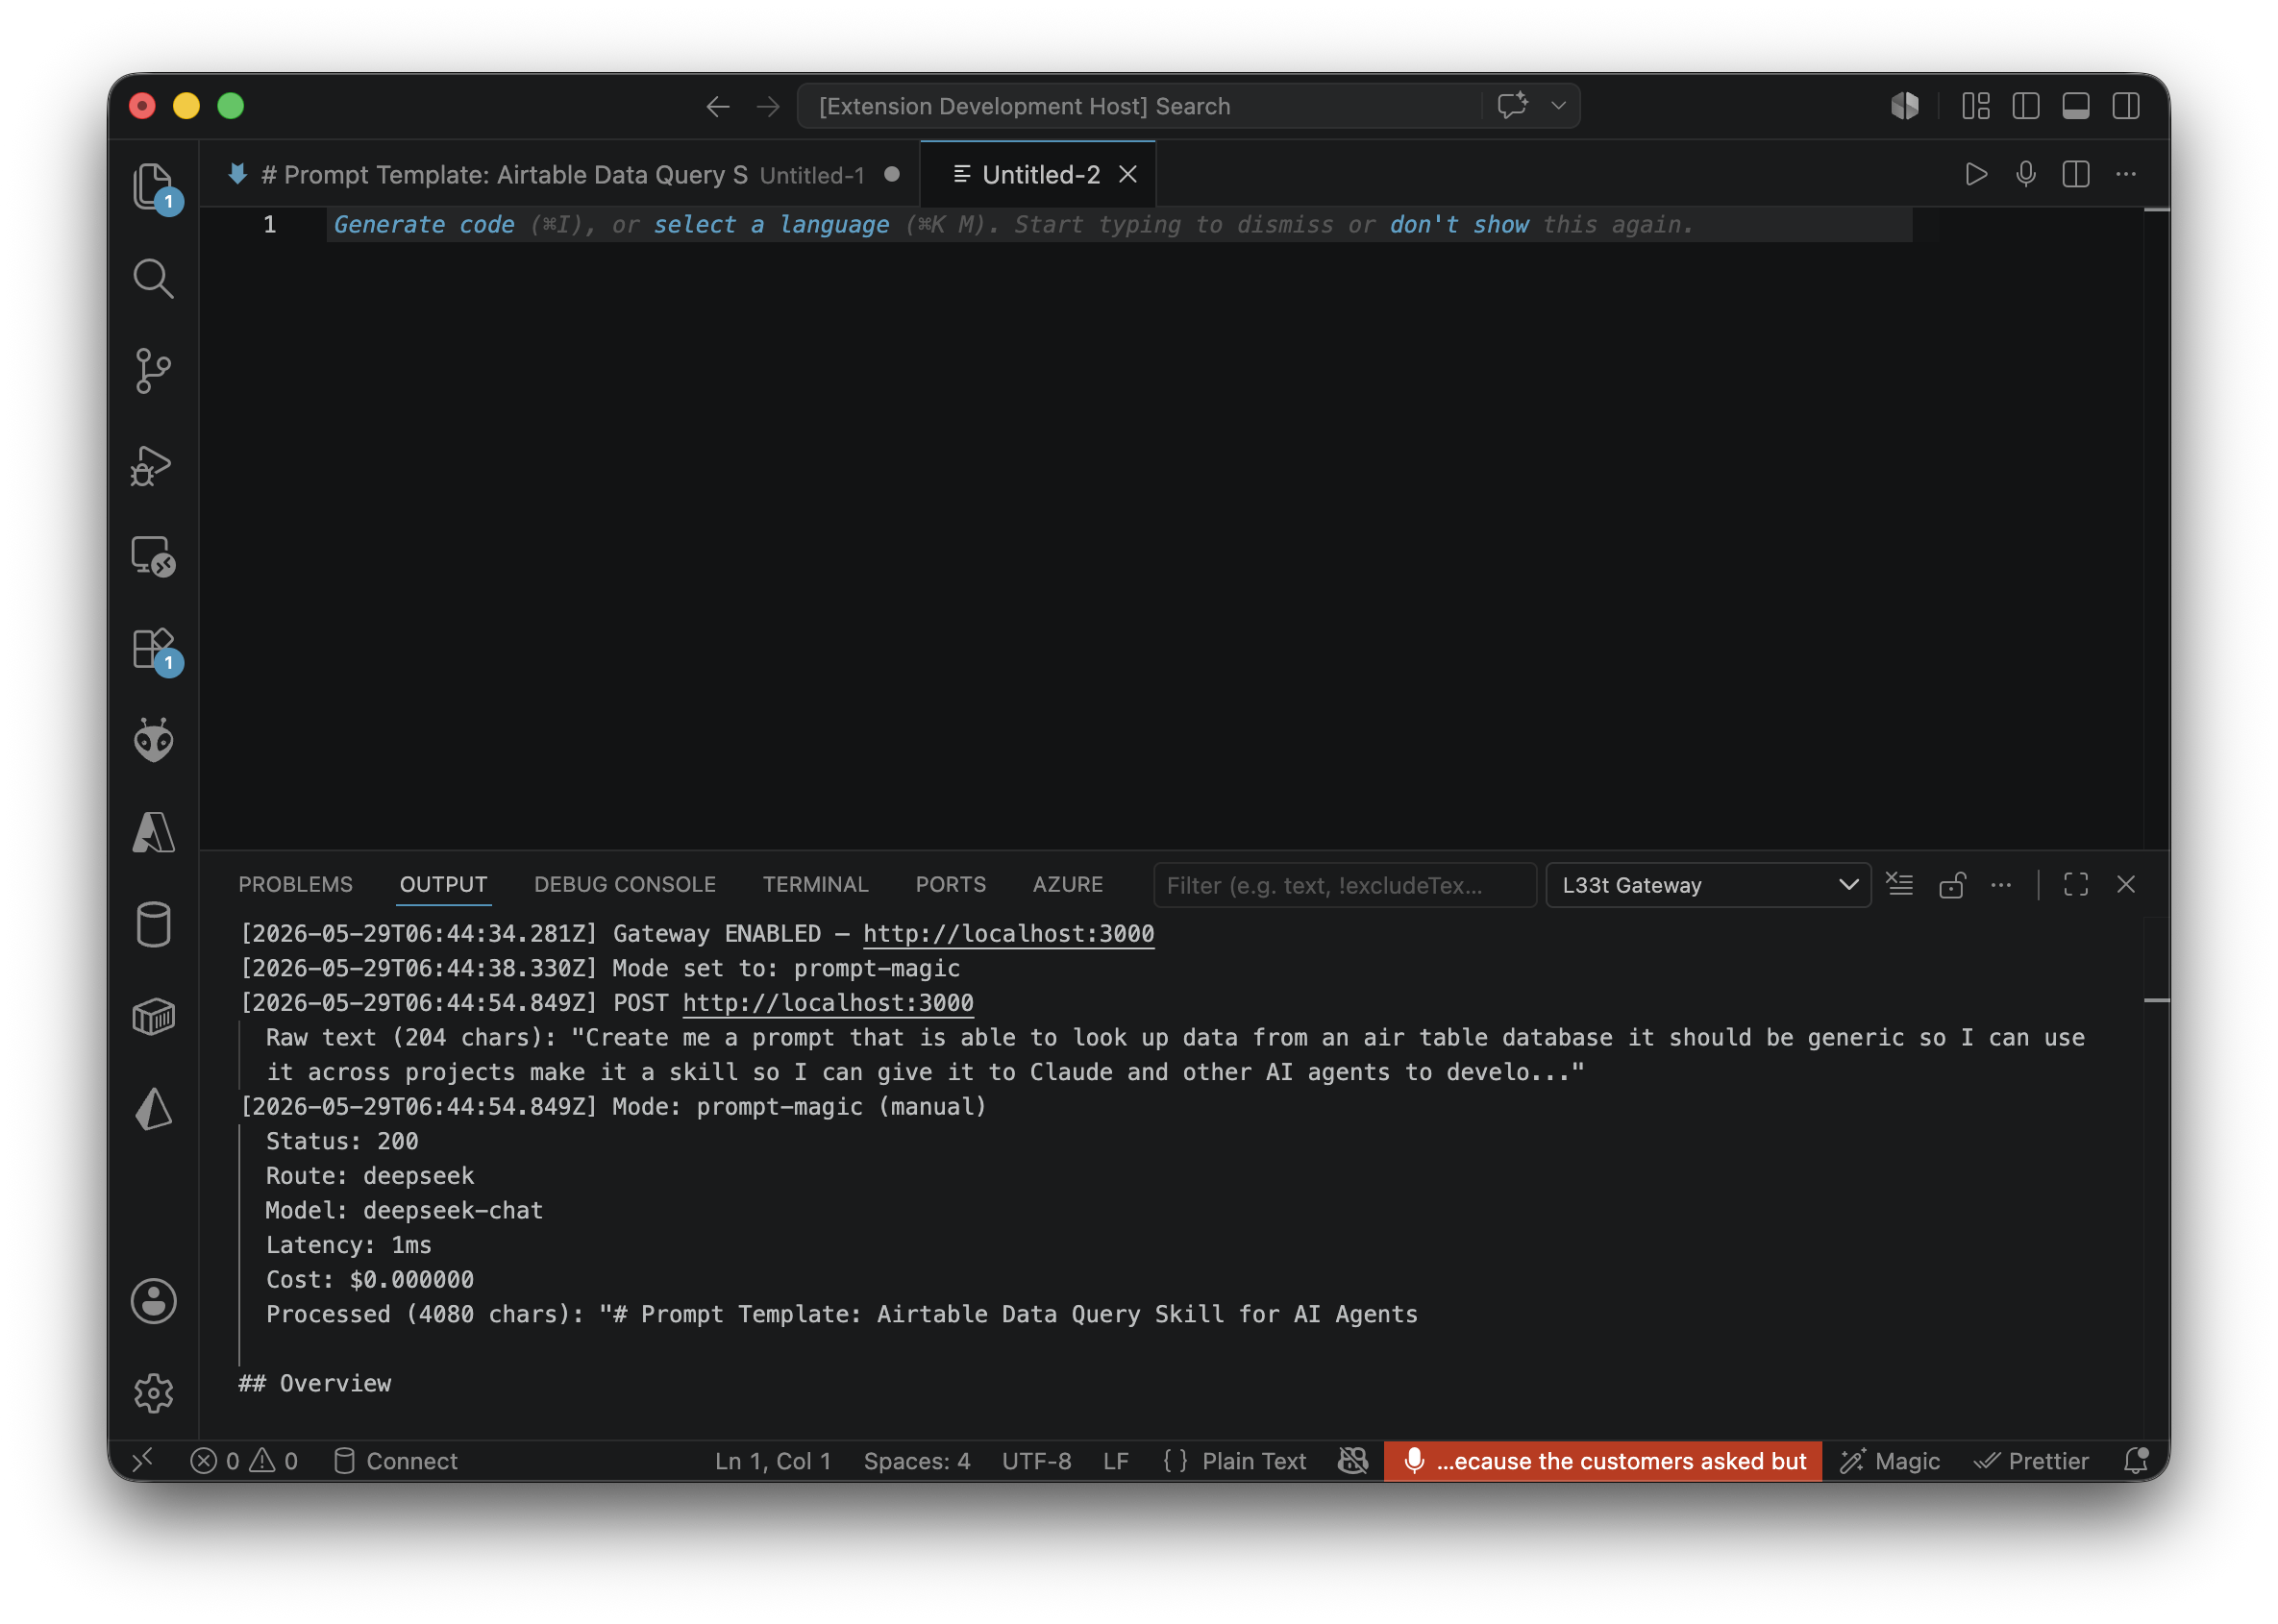
Task: Toggle the primary side bar
Action: tap(2027, 106)
